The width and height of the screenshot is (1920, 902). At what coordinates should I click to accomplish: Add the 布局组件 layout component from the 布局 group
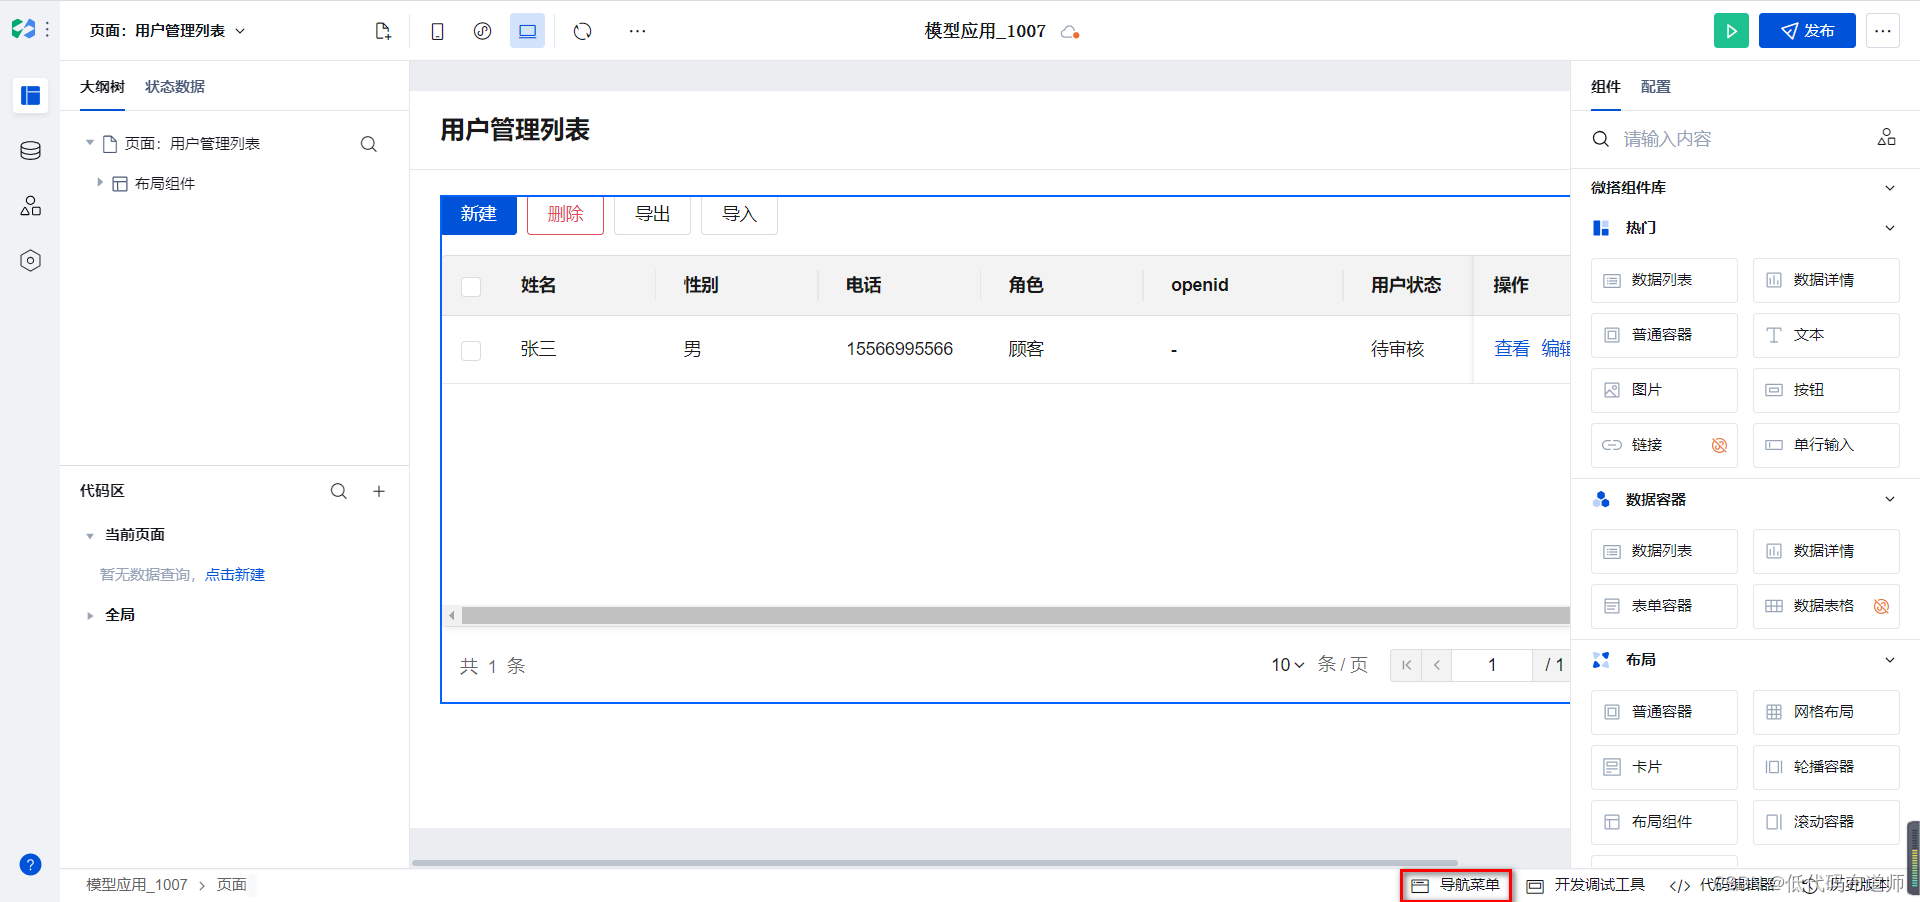1664,822
